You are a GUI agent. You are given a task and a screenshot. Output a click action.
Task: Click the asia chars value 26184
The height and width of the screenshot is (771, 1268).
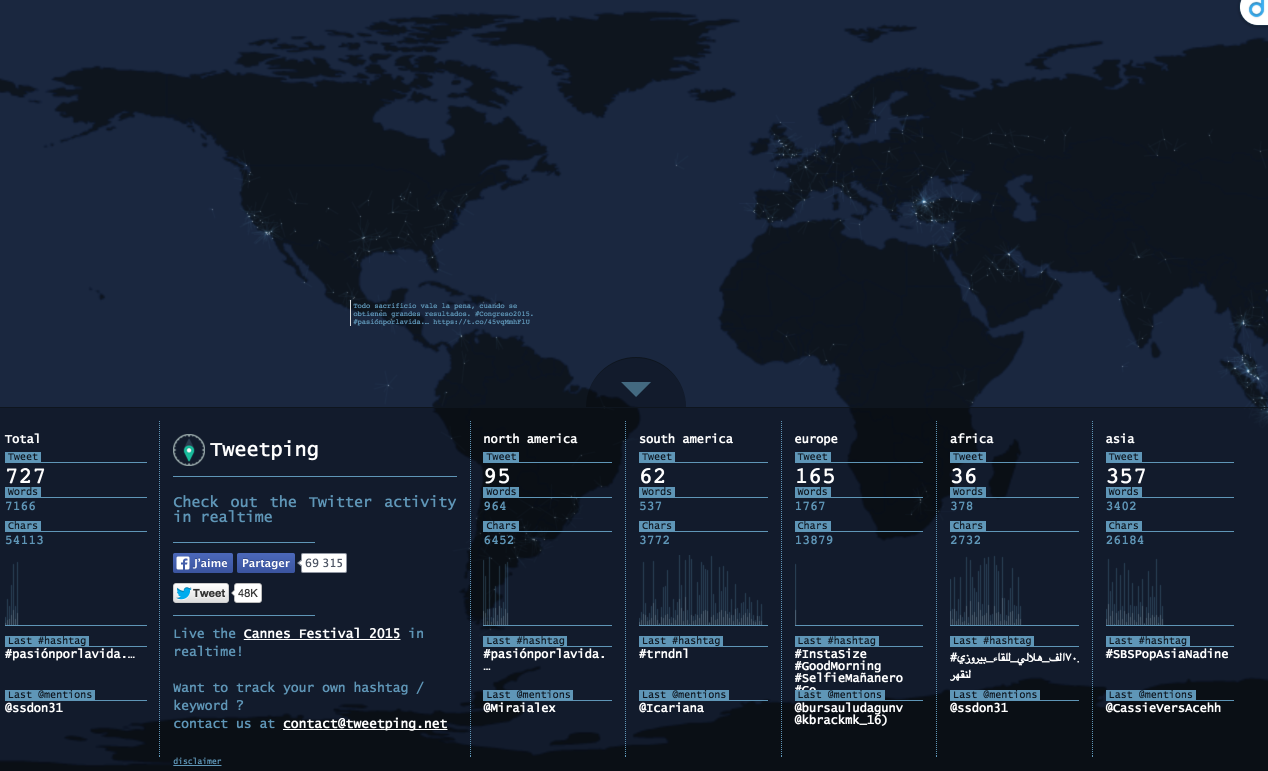click(x=1125, y=540)
